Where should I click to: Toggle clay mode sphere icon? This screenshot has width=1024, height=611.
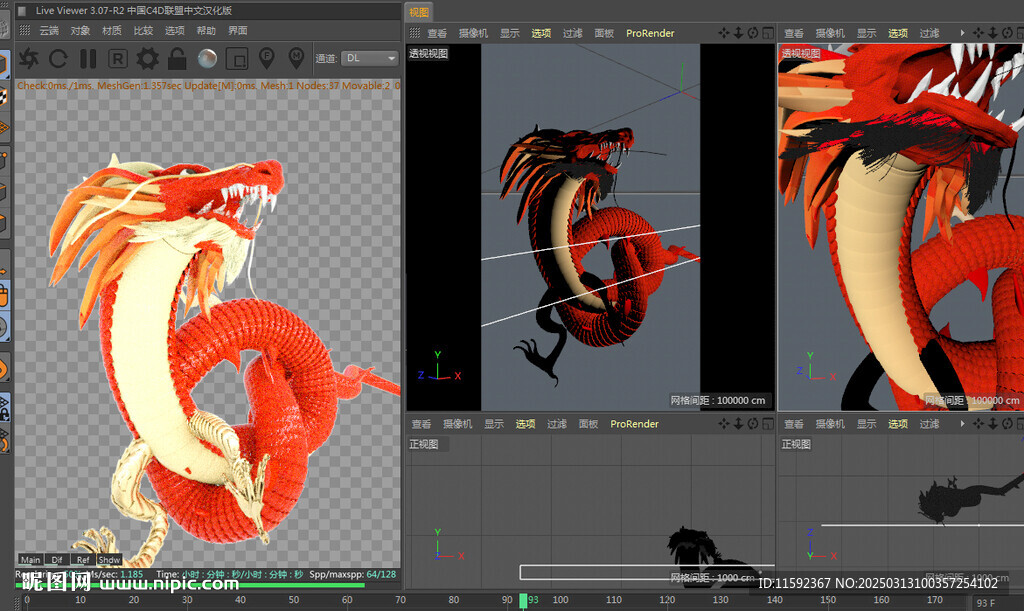click(207, 59)
